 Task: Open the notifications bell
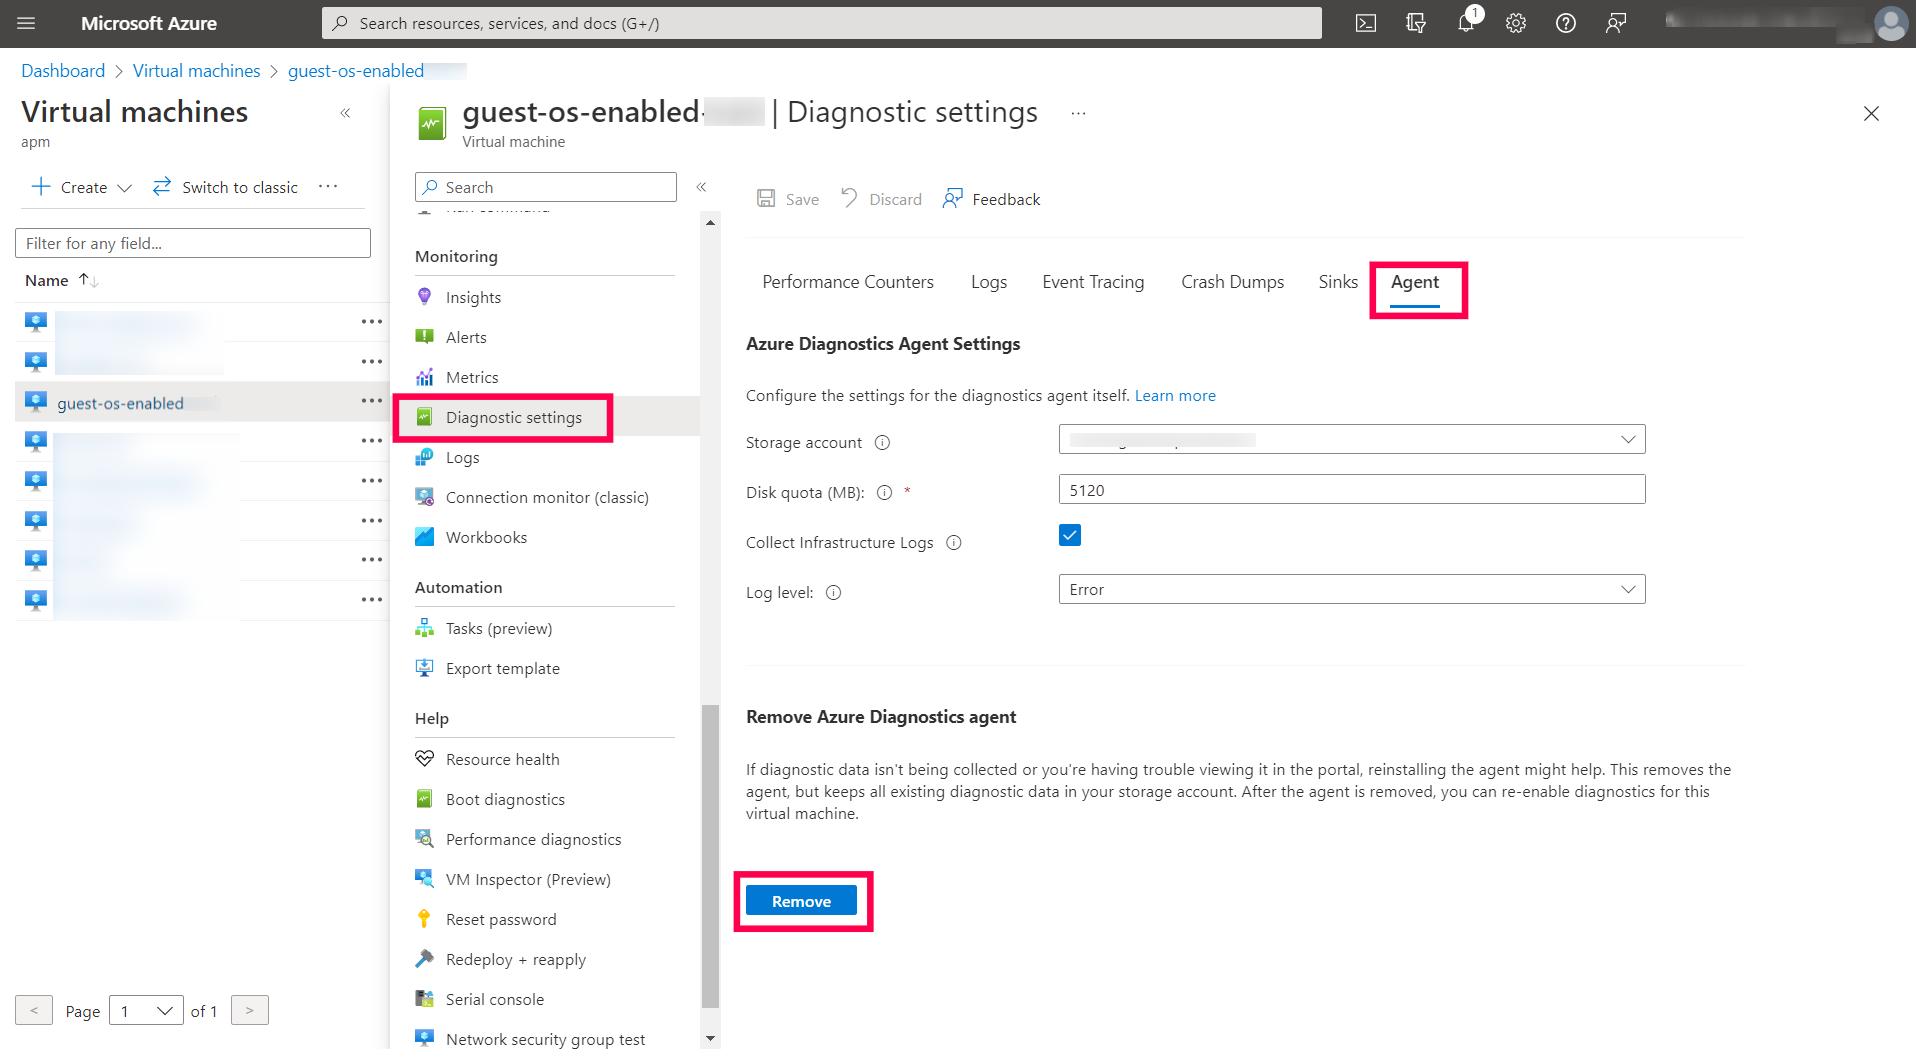(1466, 23)
